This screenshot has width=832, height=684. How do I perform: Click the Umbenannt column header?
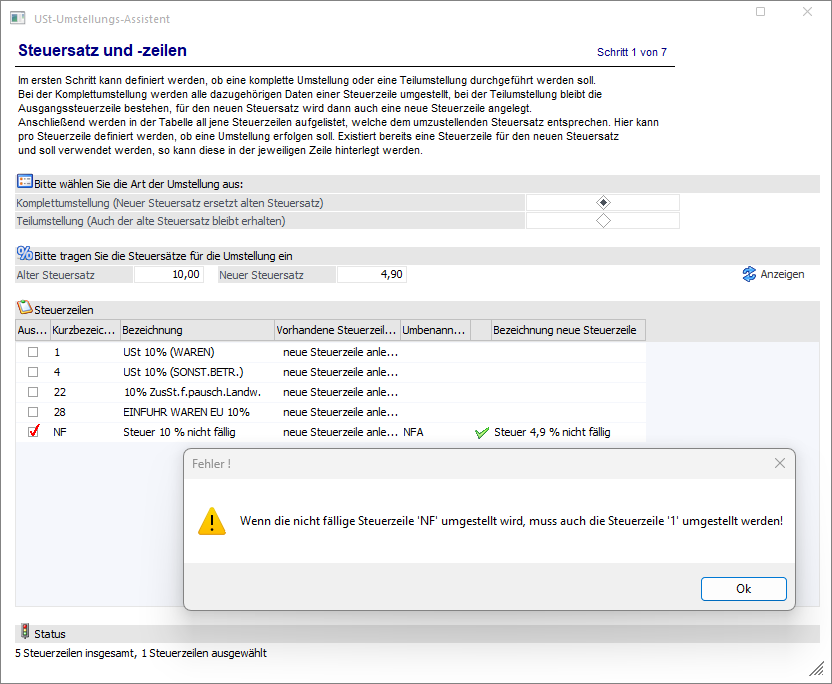435,330
